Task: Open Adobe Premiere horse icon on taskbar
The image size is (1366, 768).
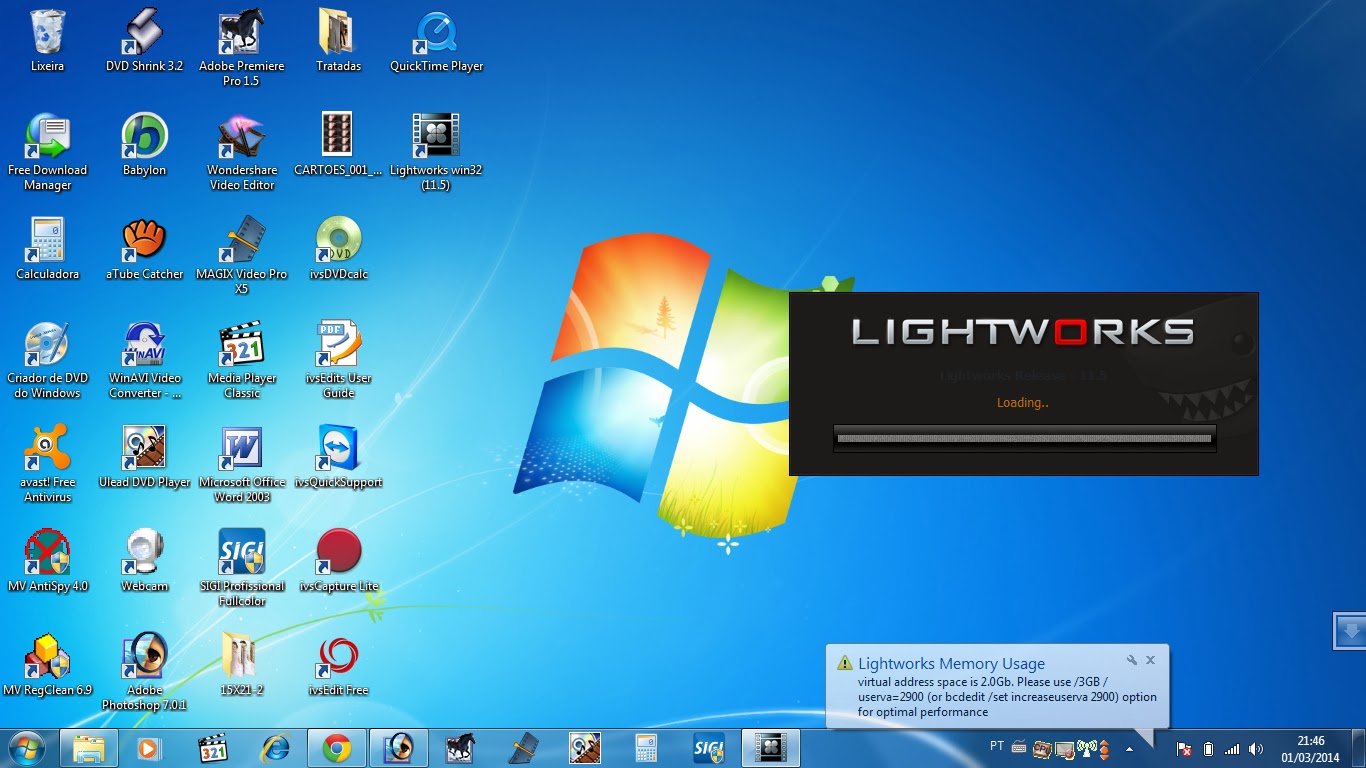Action: (x=460, y=748)
